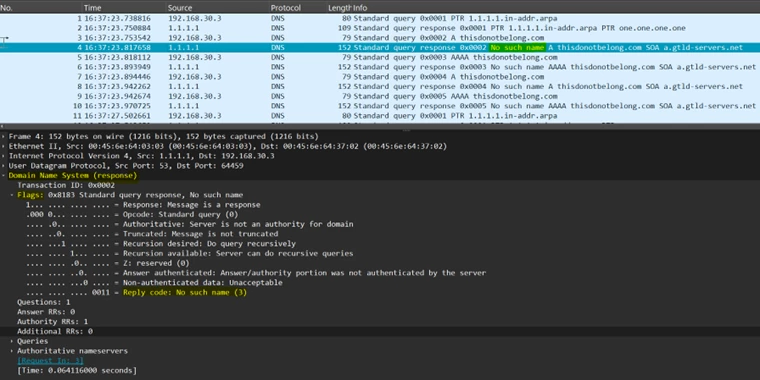Open the Request In: 3 link
The width and height of the screenshot is (760, 380).
point(50,361)
